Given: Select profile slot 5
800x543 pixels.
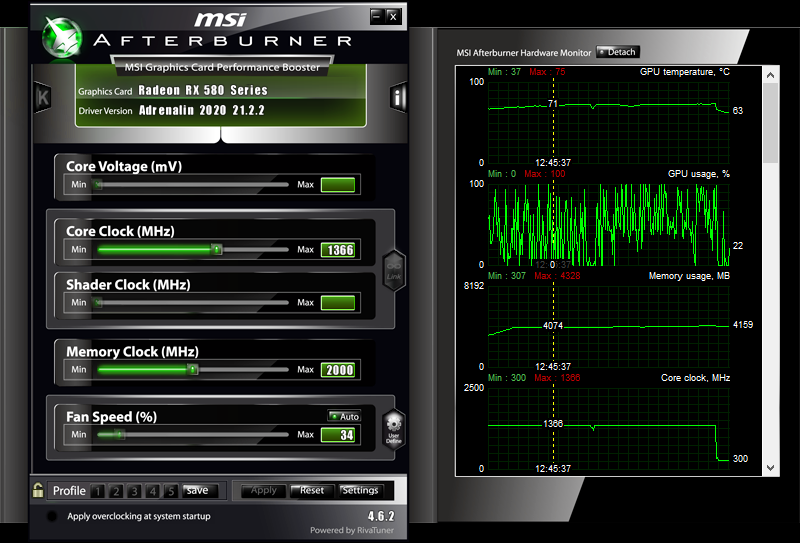Looking at the screenshot, I should pyautogui.click(x=171, y=491).
